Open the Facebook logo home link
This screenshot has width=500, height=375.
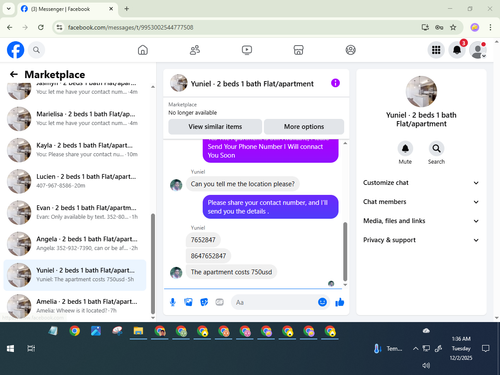pos(15,50)
